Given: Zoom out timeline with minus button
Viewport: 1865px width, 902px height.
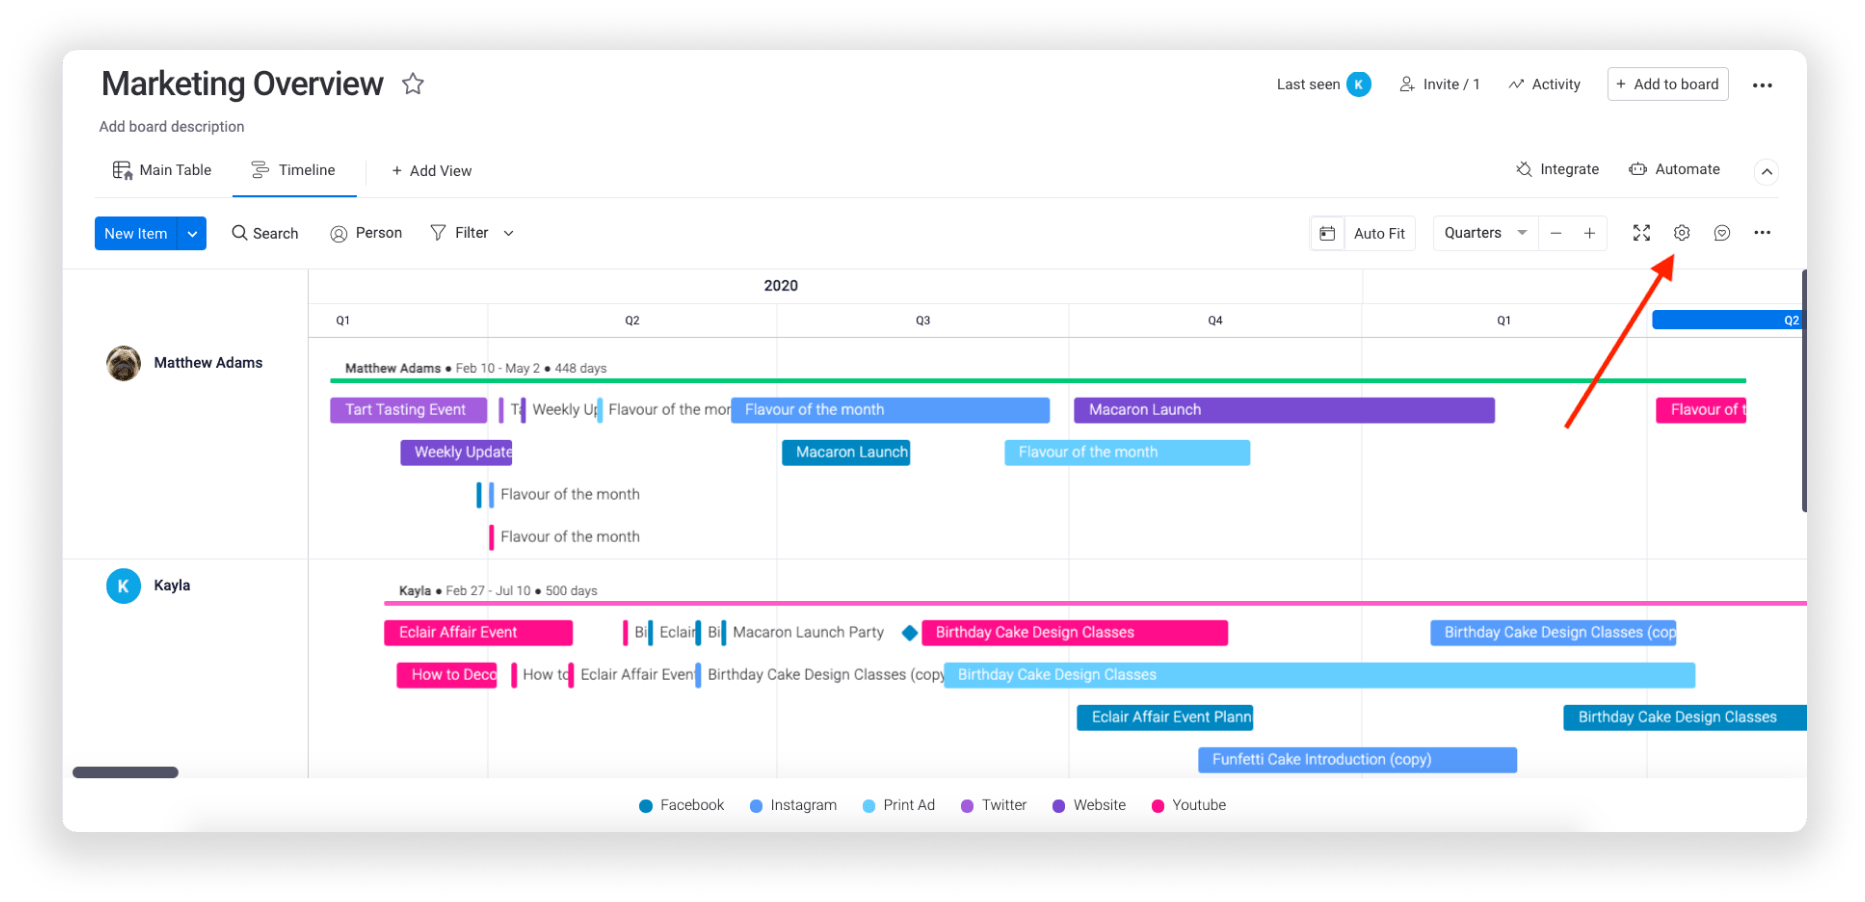Looking at the screenshot, I should 1556,233.
